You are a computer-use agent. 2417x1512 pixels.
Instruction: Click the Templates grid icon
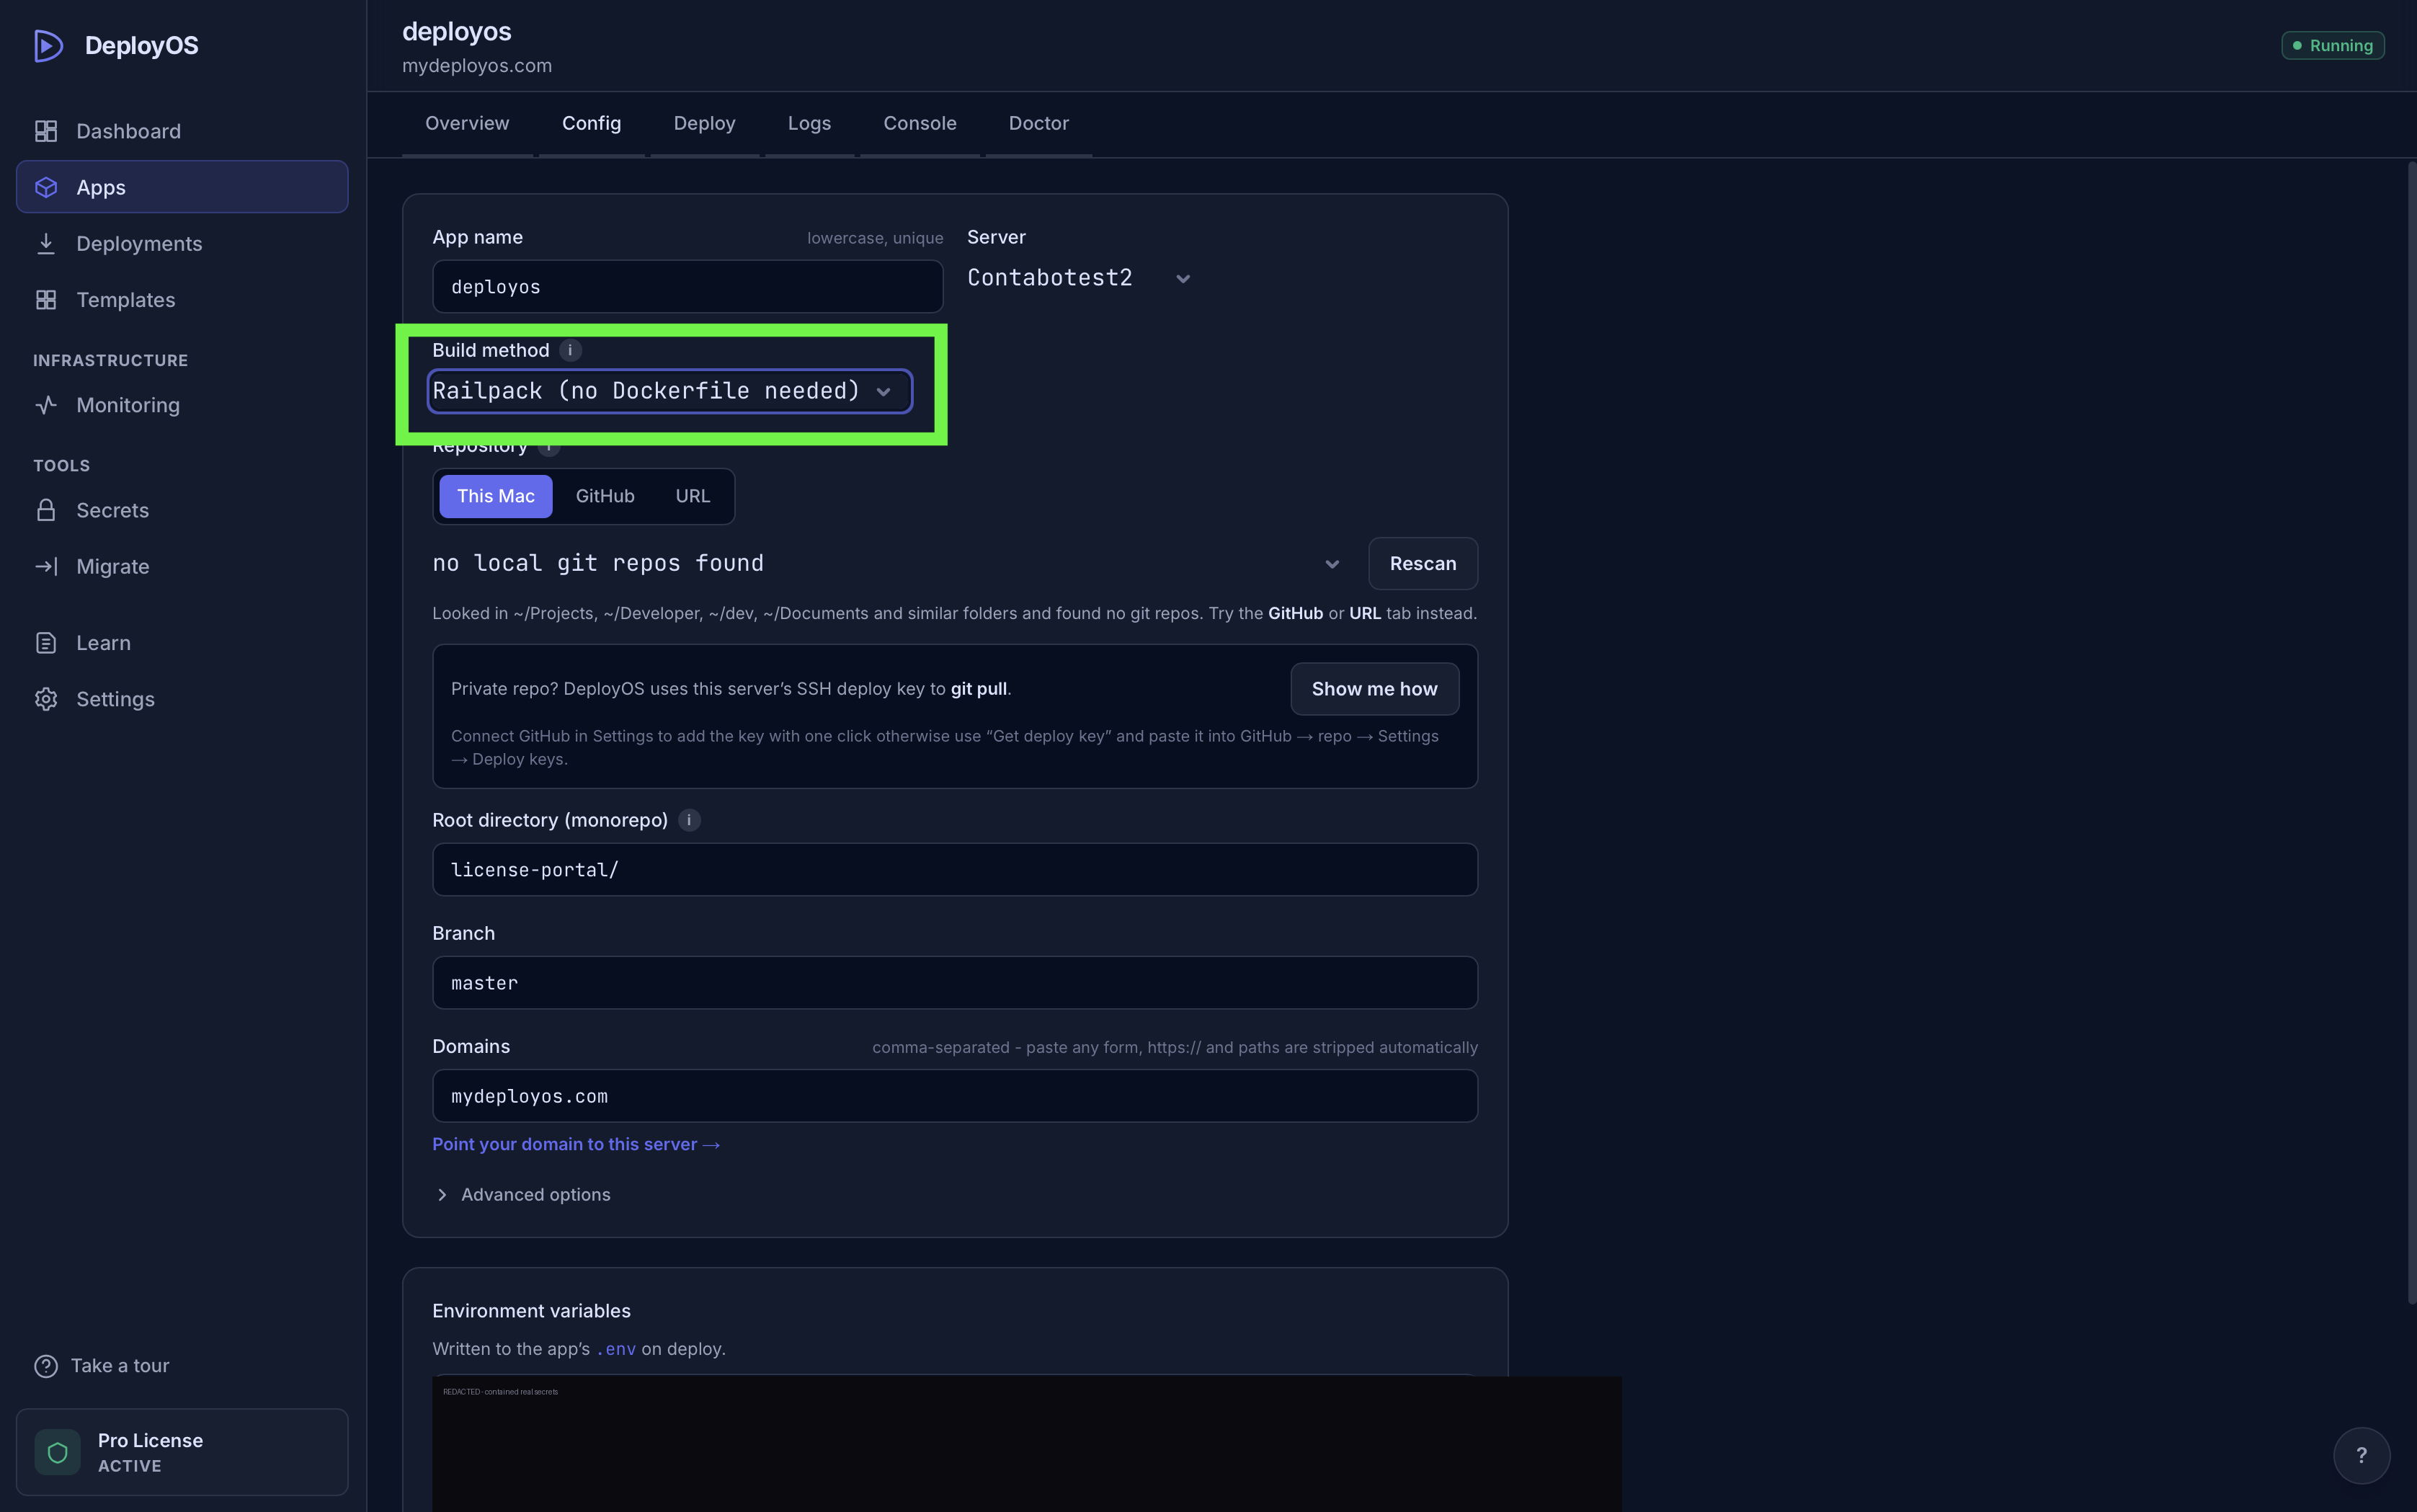46,300
